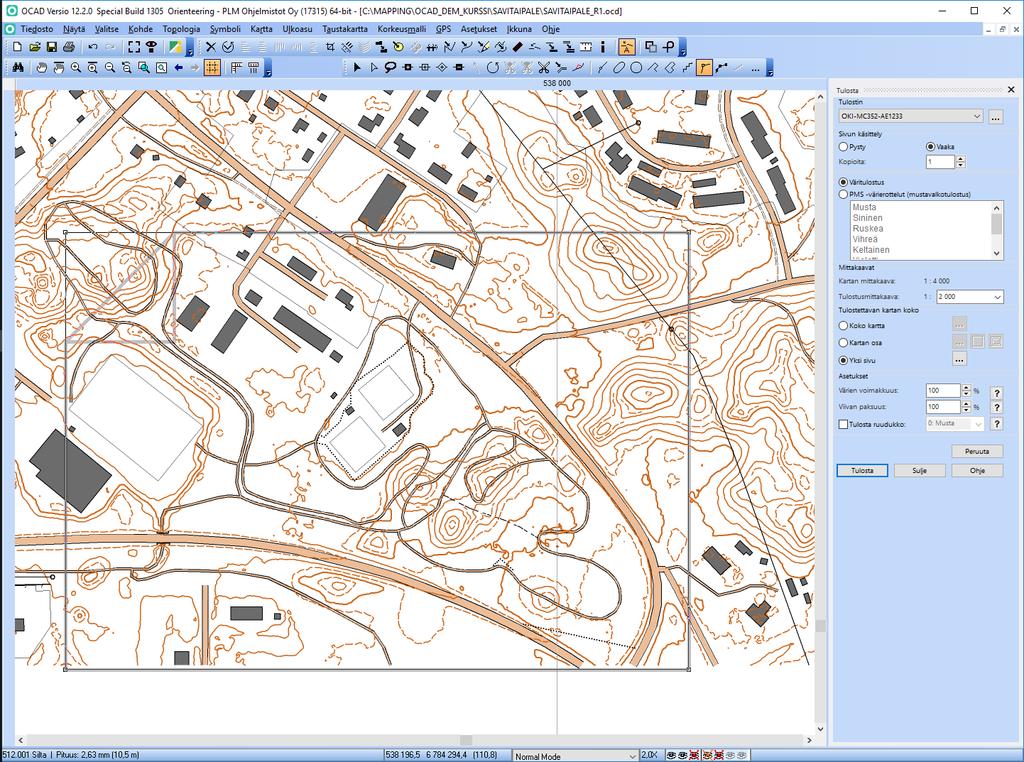Image resolution: width=1024 pixels, height=762 pixels.
Task: Select the circle drawing mode
Action: click(635, 67)
